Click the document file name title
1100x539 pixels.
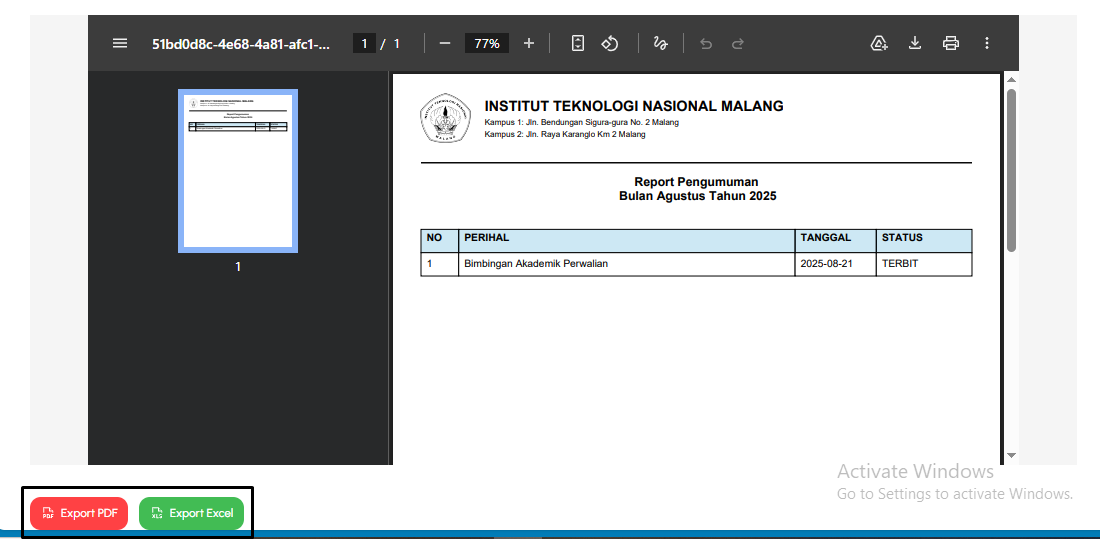[241, 44]
